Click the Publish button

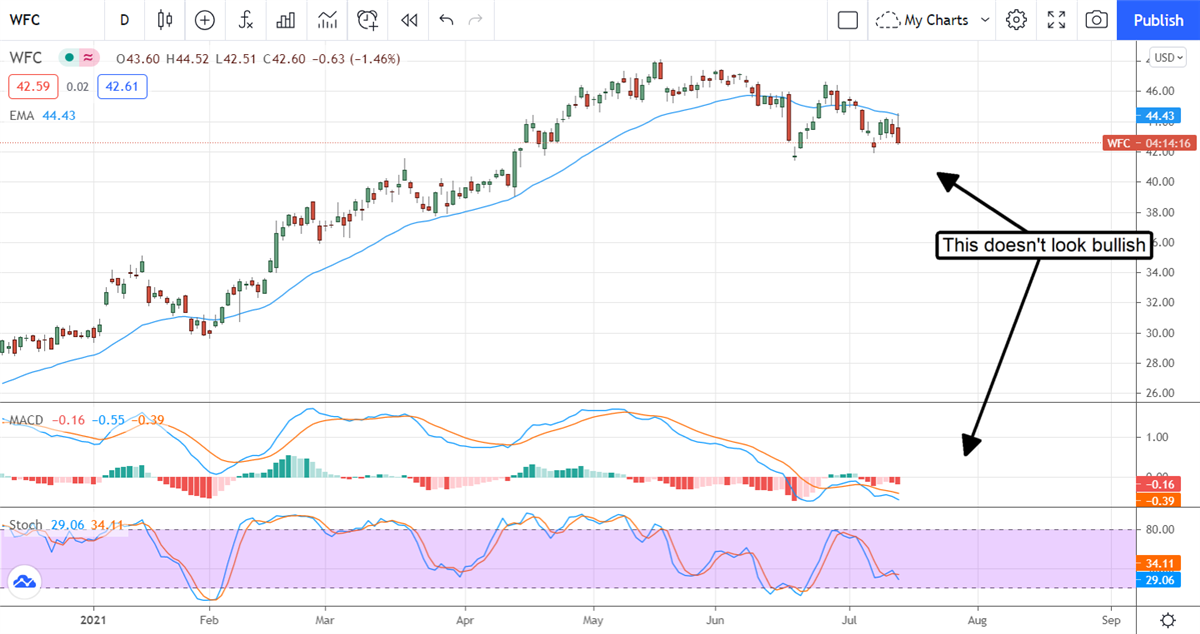click(1158, 20)
